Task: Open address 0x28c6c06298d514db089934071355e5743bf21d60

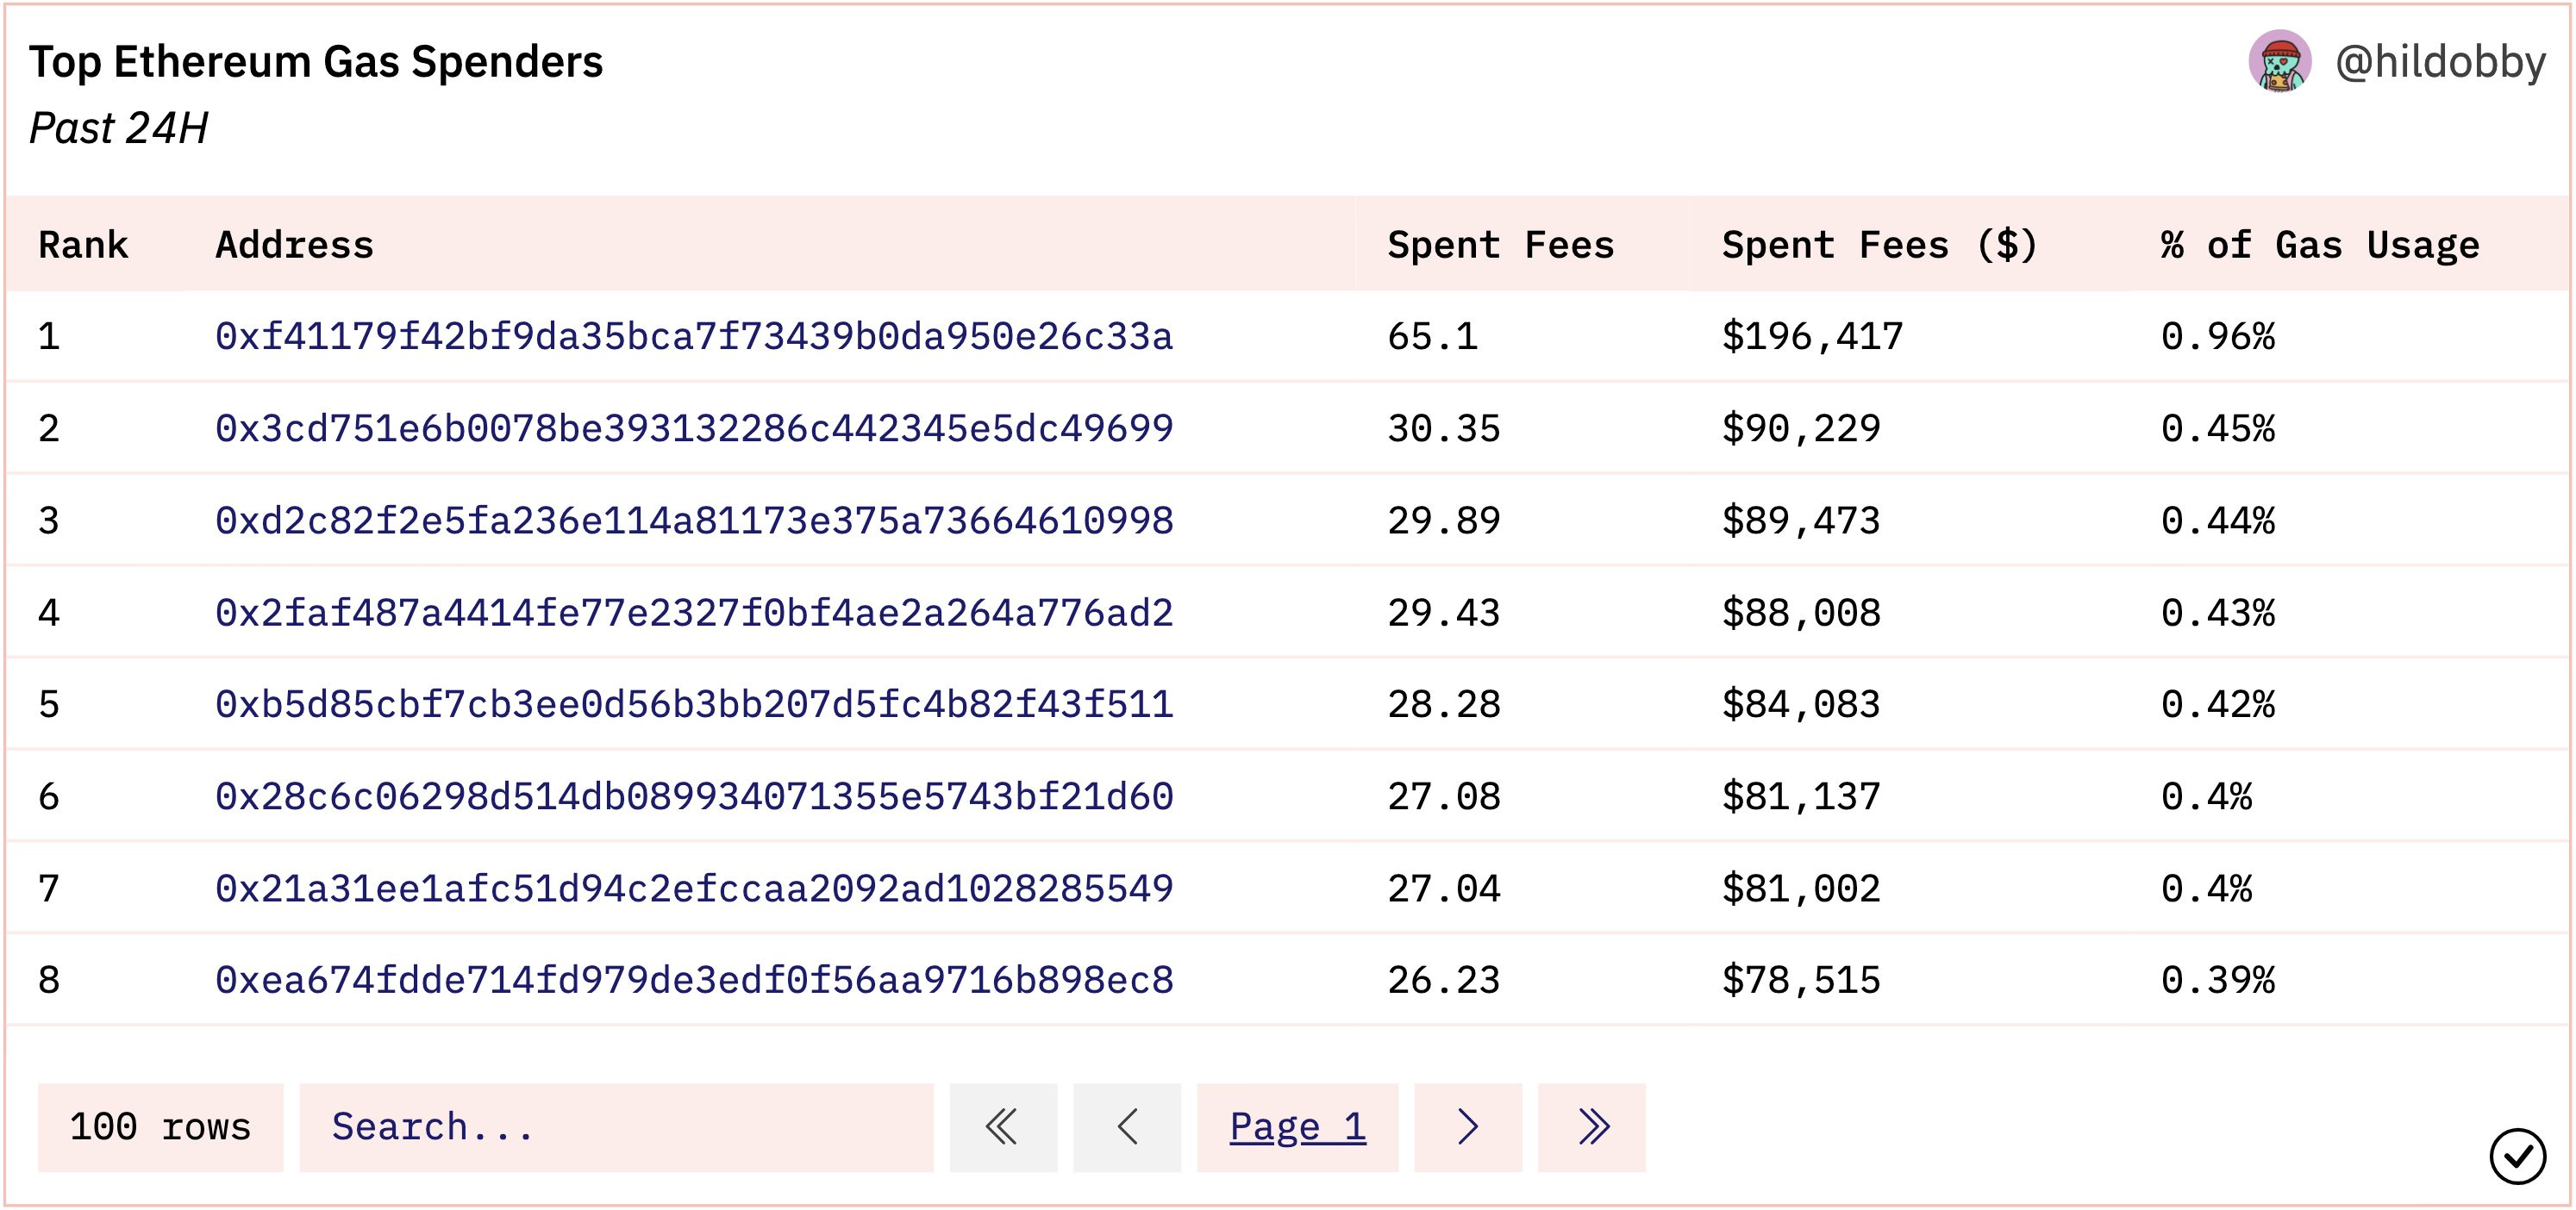Action: (694, 796)
